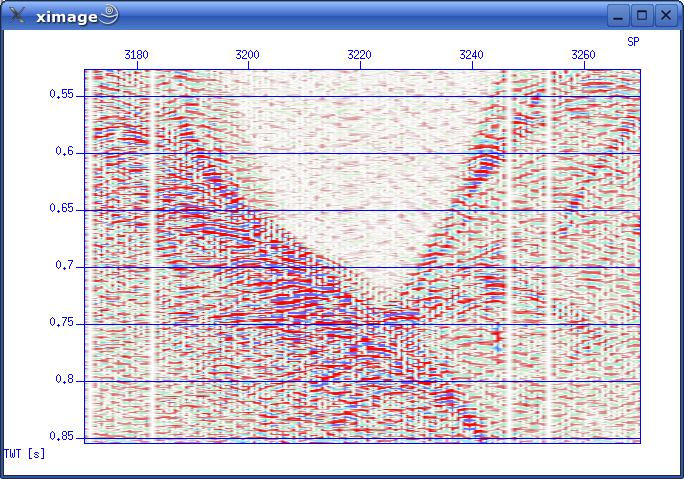This screenshot has width=684, height=479.
Task: Click time axis label 0.75
Action: click(x=62, y=323)
